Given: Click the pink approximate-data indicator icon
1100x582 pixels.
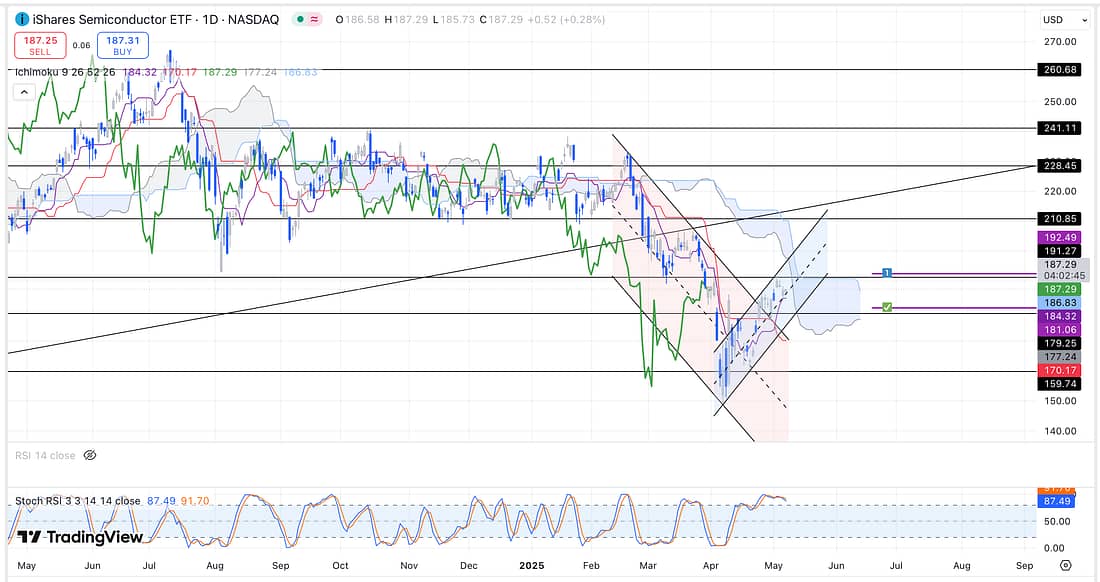Looking at the screenshot, I should [314, 20].
